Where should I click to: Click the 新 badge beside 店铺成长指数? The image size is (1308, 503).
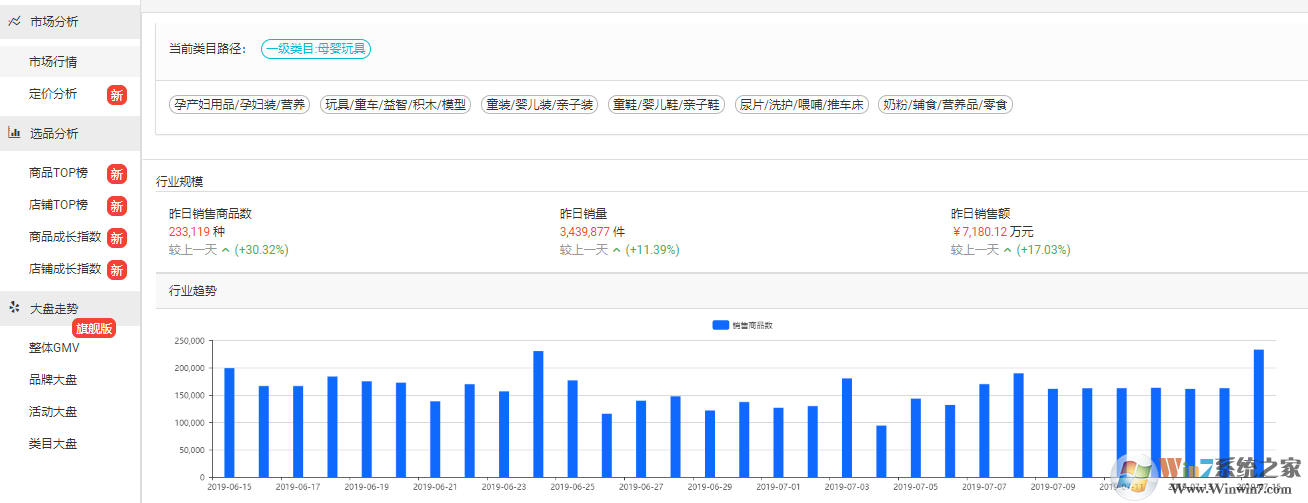point(117,269)
